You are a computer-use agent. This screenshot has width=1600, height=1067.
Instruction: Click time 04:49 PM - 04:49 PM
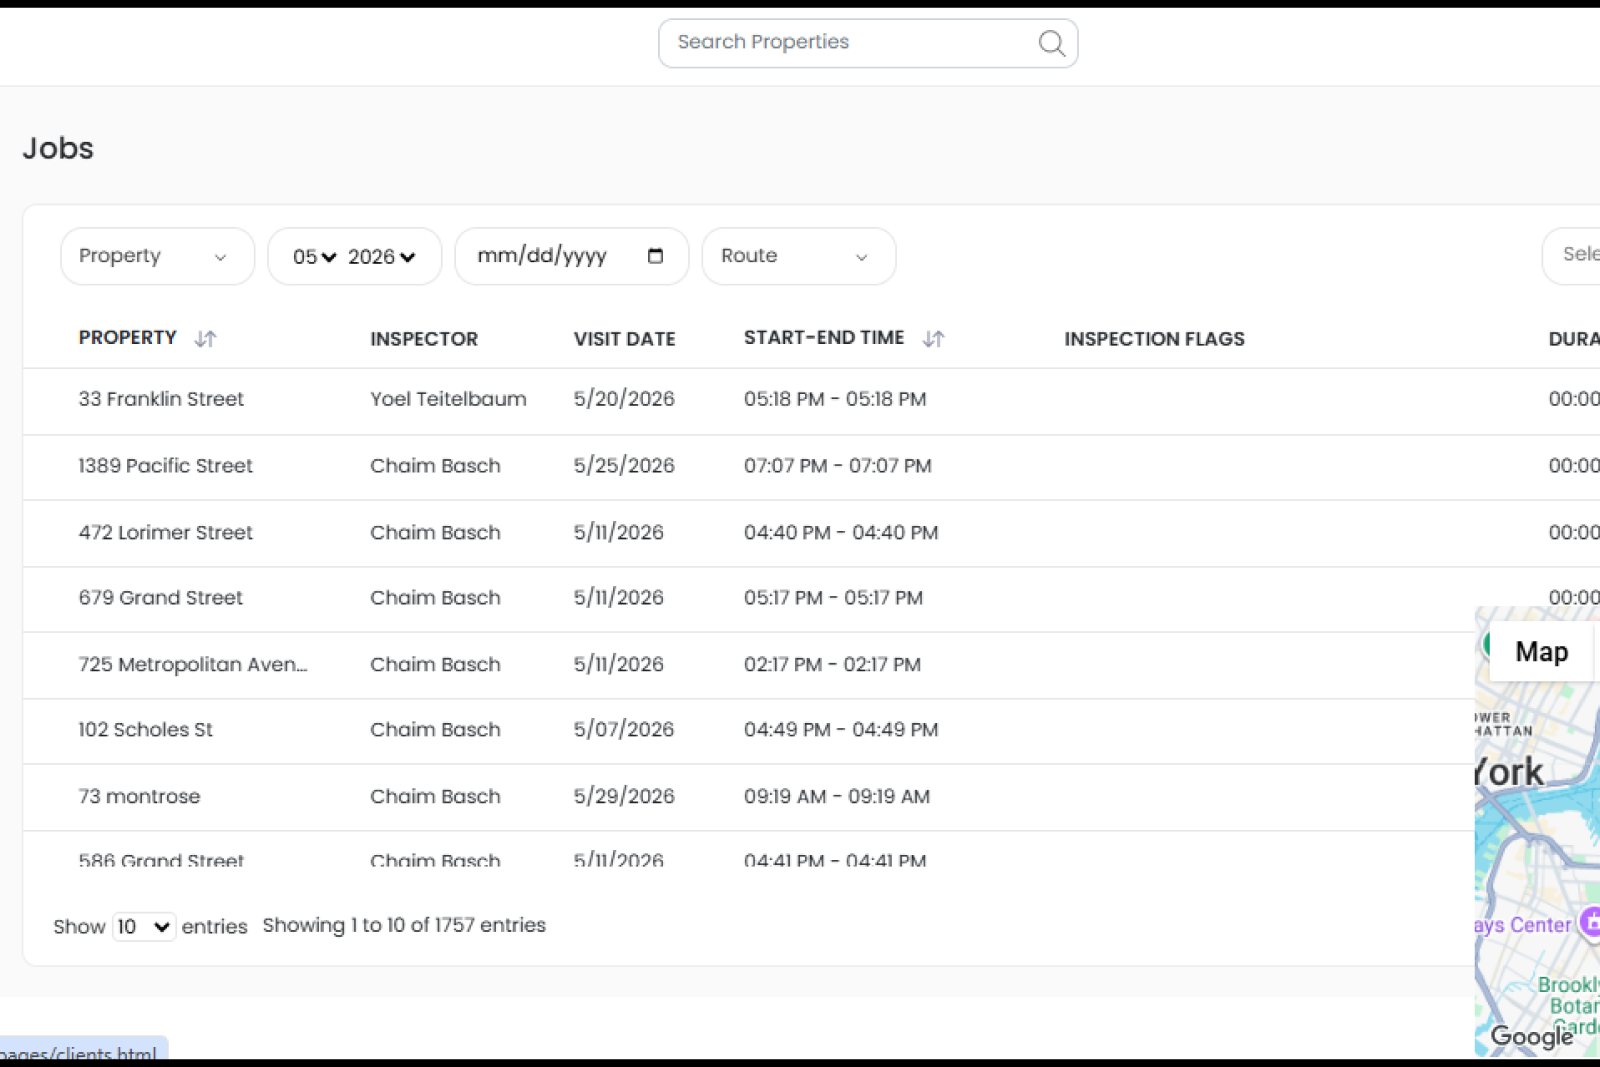[x=841, y=730]
